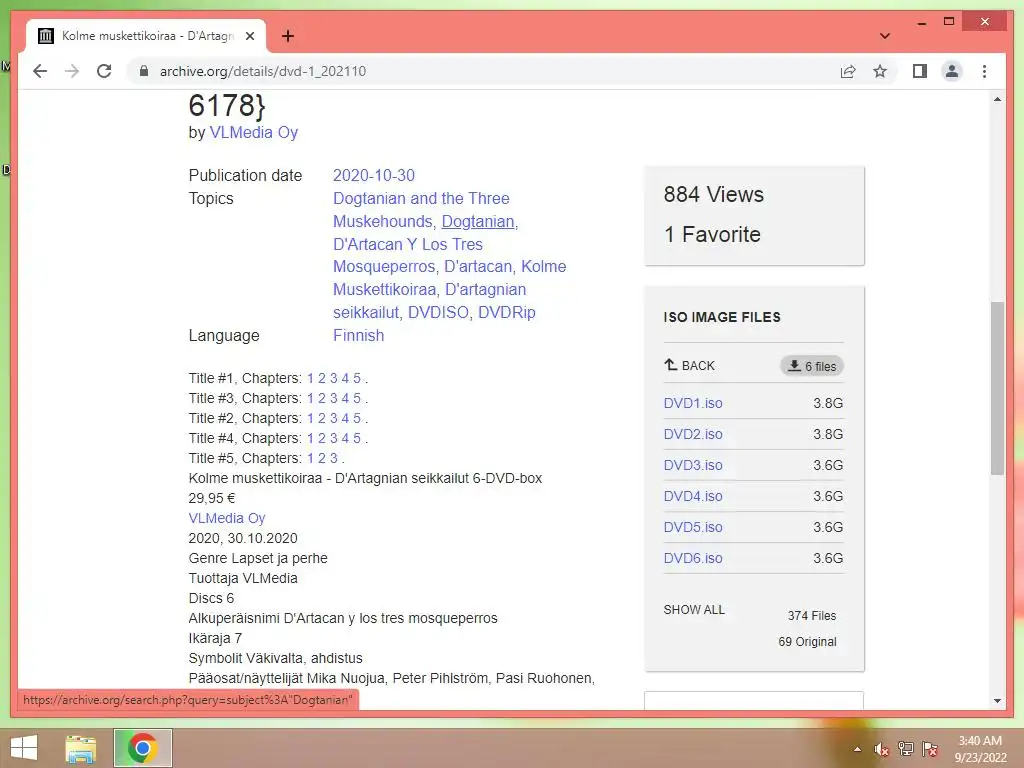1024x768 pixels.
Task: Download DVD2.iso
Action: tap(693, 434)
